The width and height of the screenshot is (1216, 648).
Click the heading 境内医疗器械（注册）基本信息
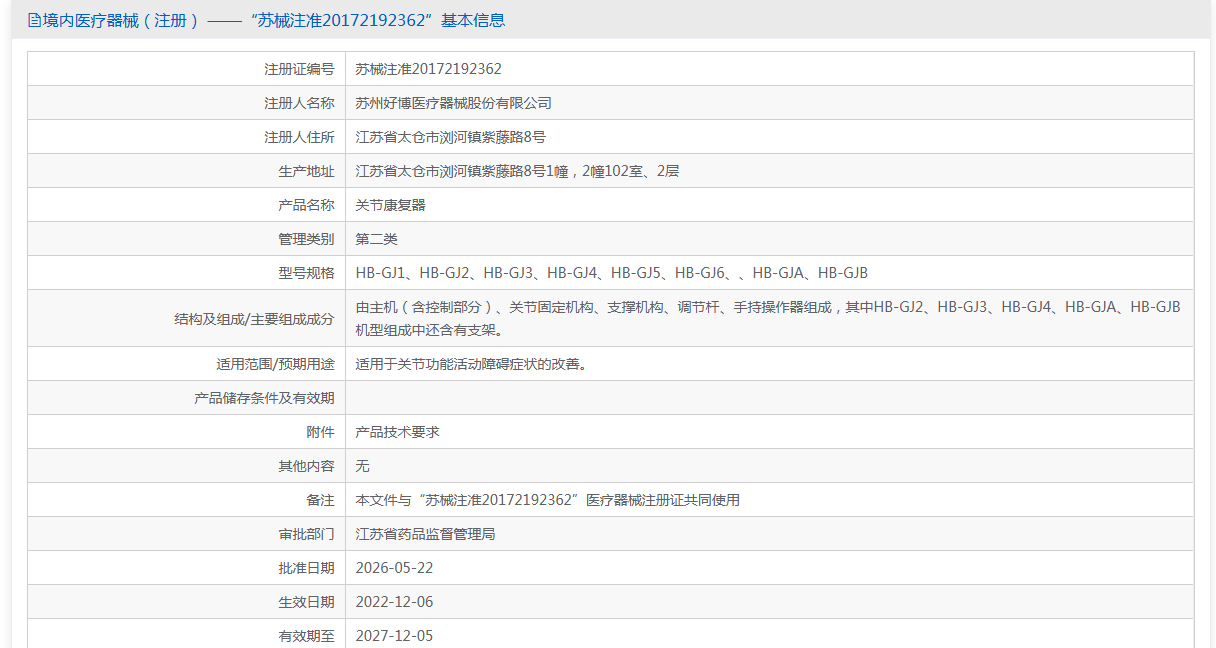coord(274,20)
